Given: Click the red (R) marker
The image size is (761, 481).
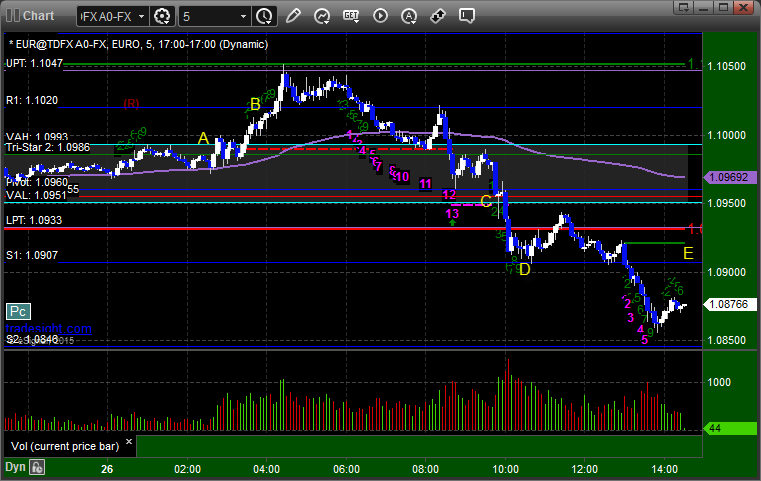Looking at the screenshot, I should click(131, 103).
